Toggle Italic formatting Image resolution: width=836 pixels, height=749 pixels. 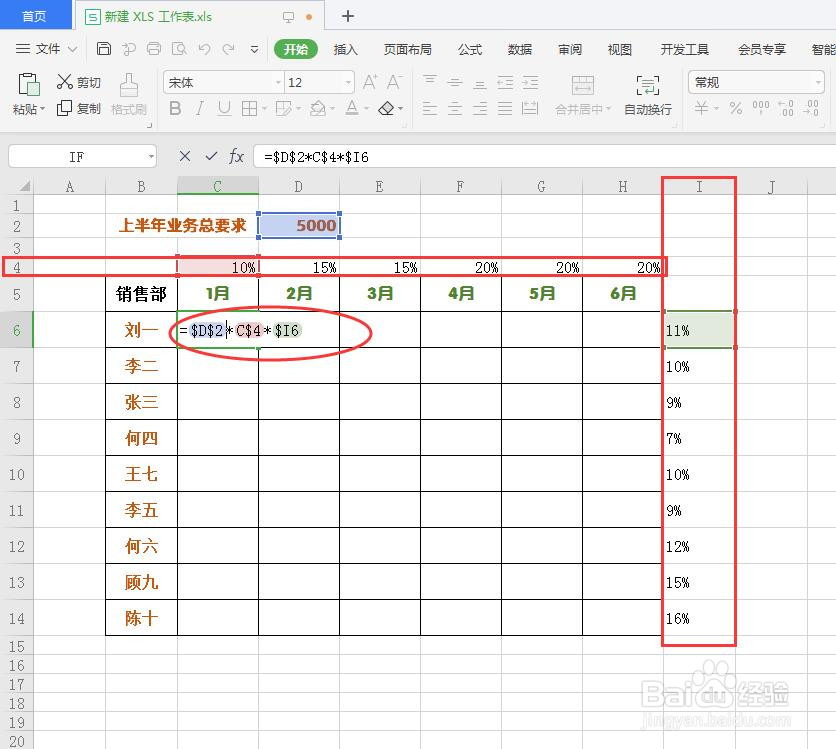pyautogui.click(x=199, y=109)
